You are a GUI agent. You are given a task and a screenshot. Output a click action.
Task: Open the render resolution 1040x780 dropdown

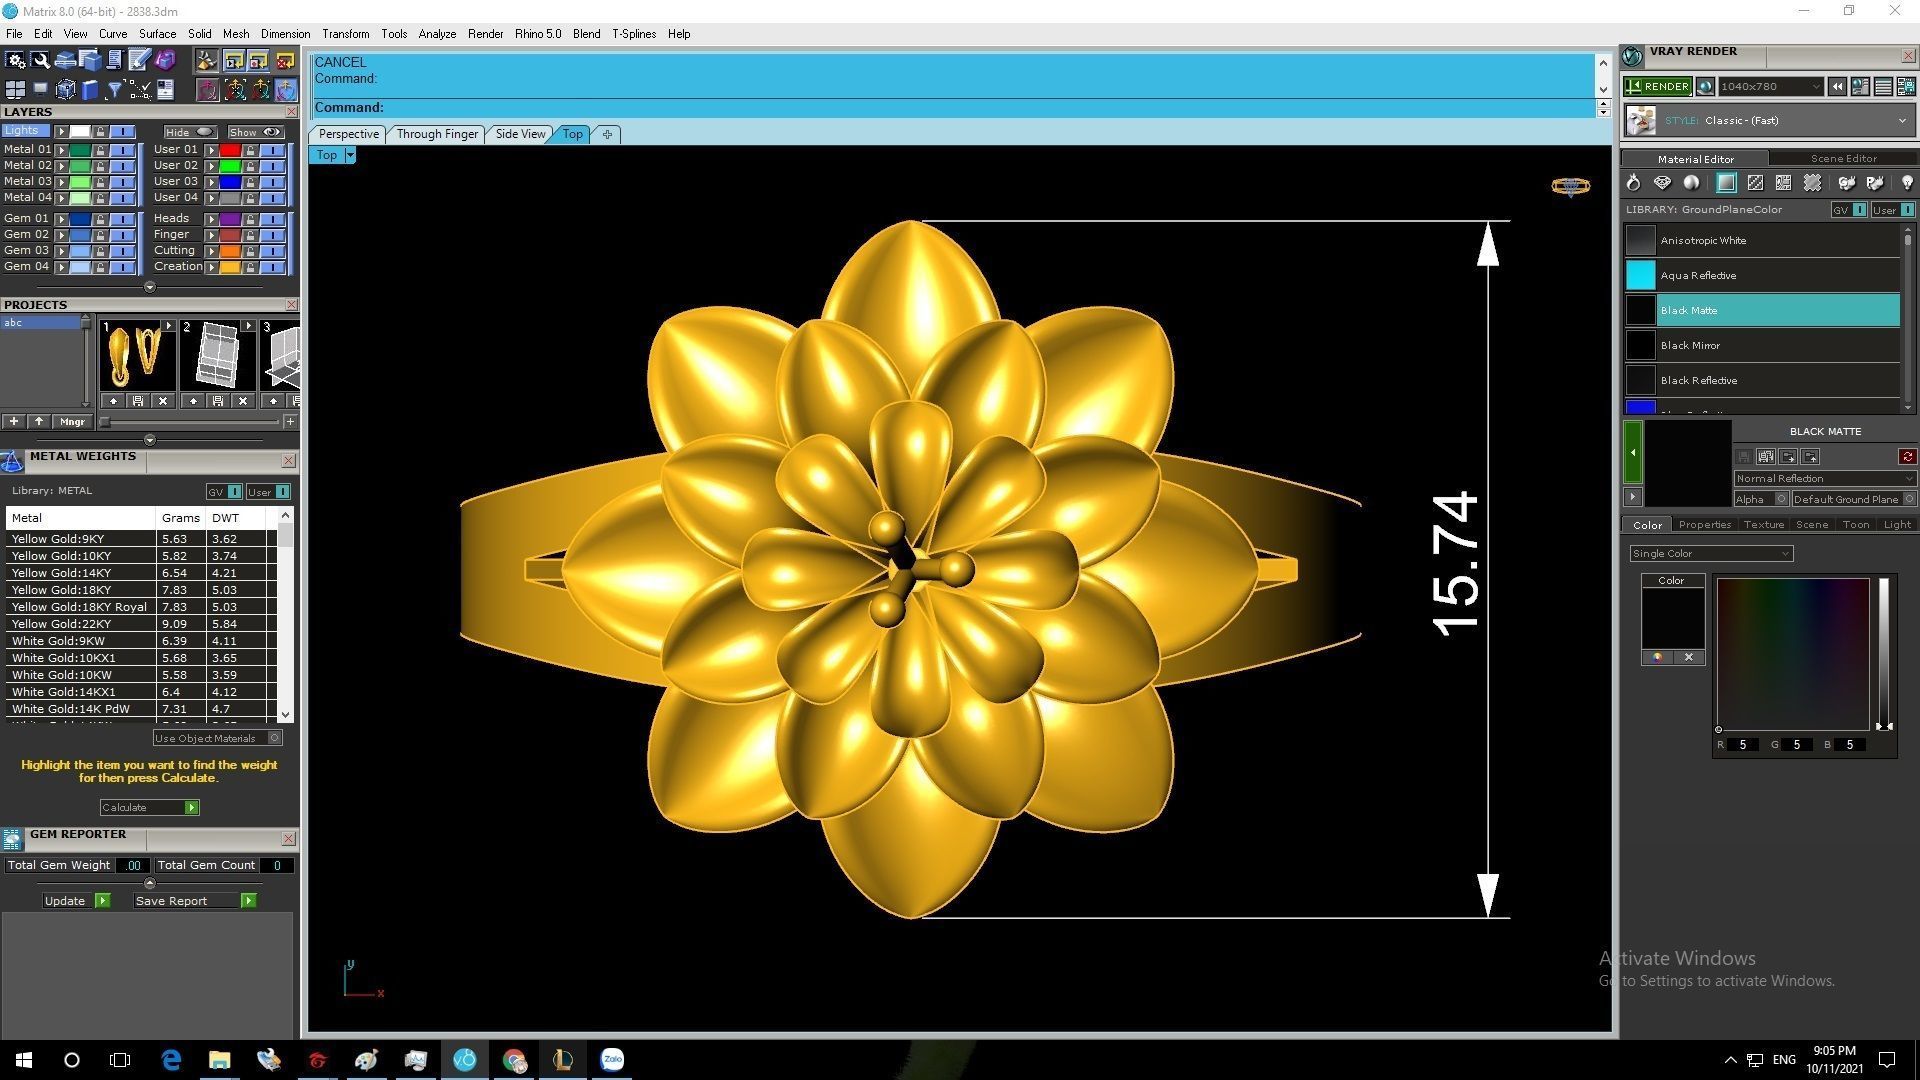[x=1770, y=87]
